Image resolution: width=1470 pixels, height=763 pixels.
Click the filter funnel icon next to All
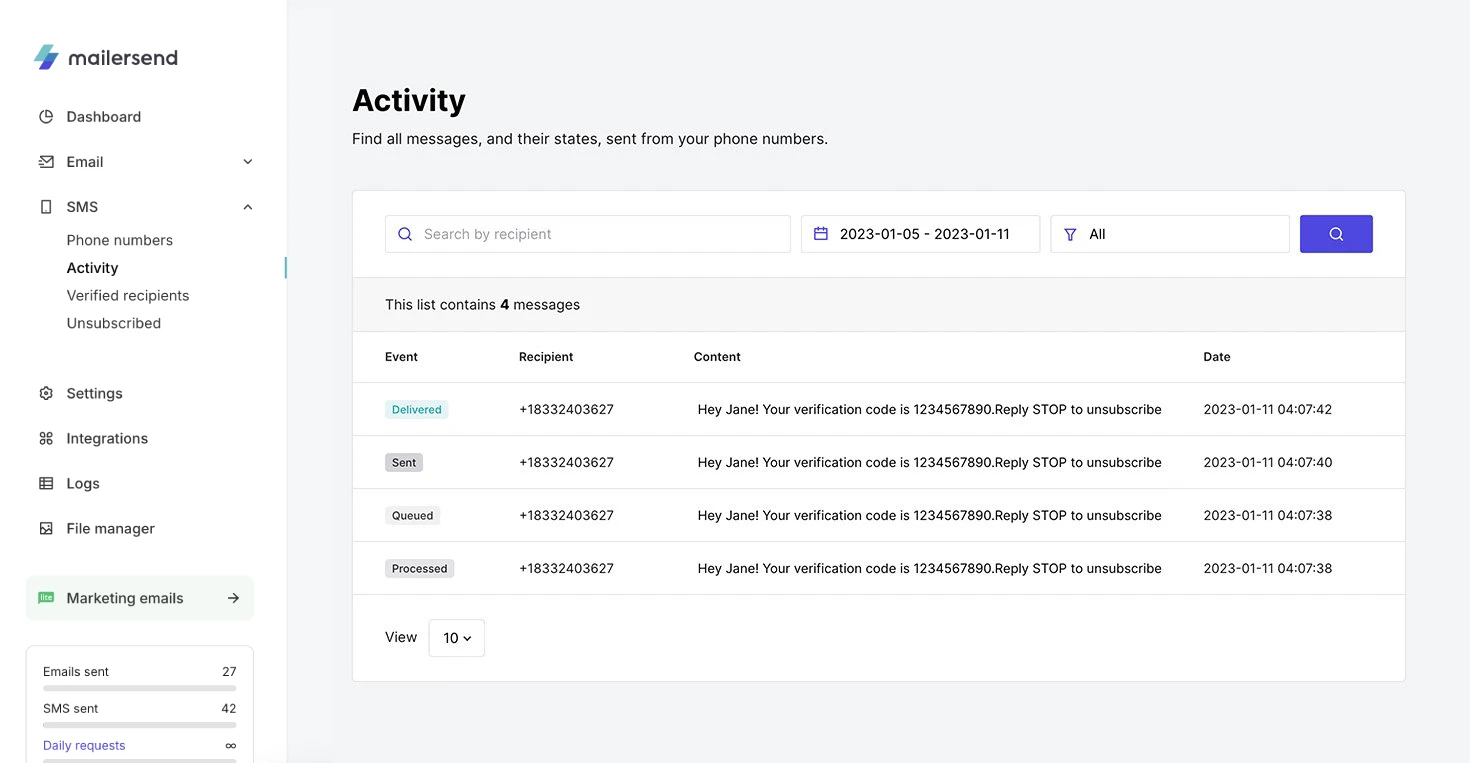coord(1070,233)
